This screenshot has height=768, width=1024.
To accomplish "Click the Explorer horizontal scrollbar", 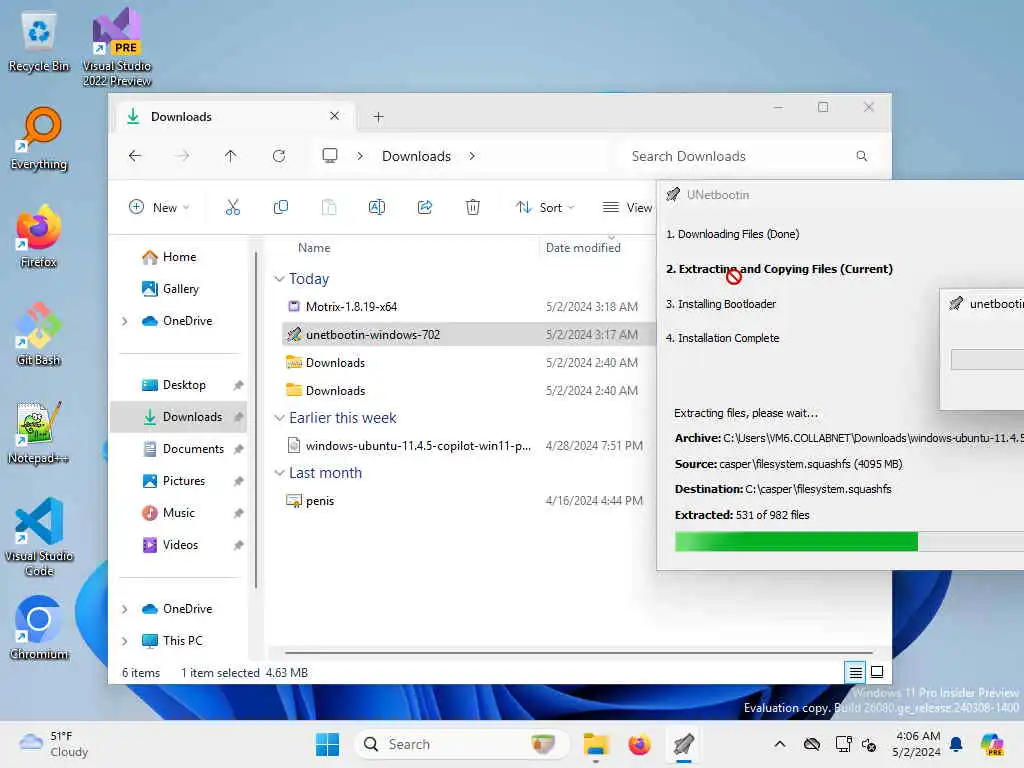I will 579,652.
